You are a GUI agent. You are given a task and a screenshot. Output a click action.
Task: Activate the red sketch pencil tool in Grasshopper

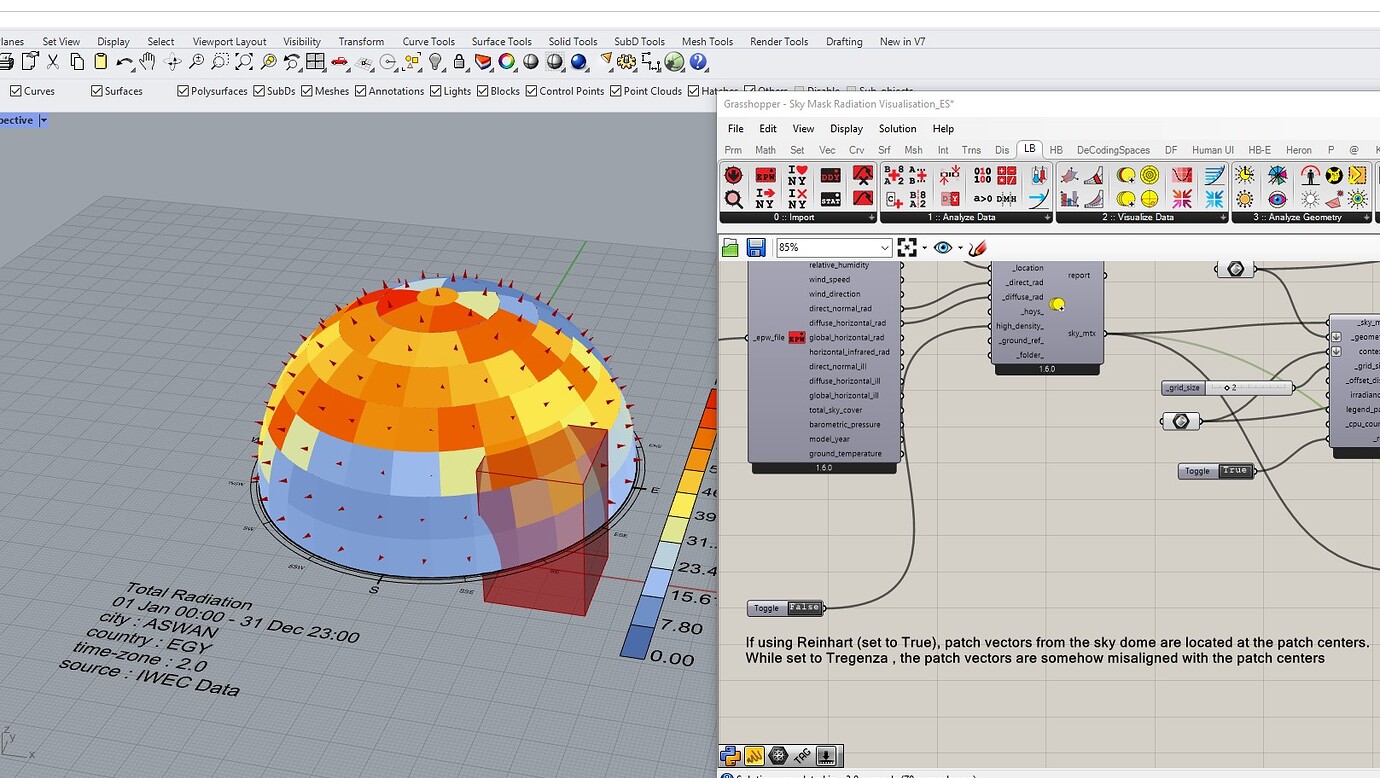point(977,248)
